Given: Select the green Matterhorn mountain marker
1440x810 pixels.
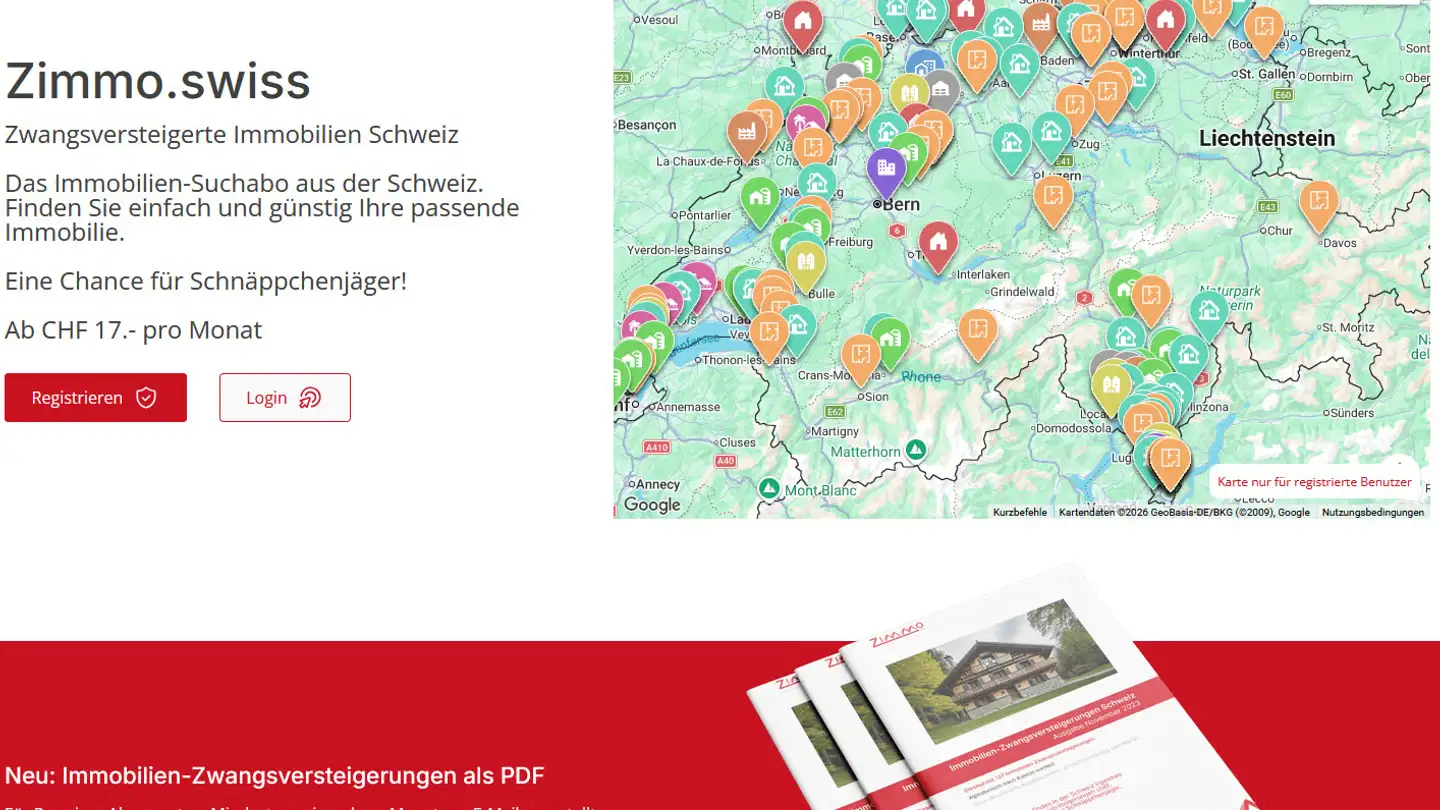Looking at the screenshot, I should tap(917, 450).
